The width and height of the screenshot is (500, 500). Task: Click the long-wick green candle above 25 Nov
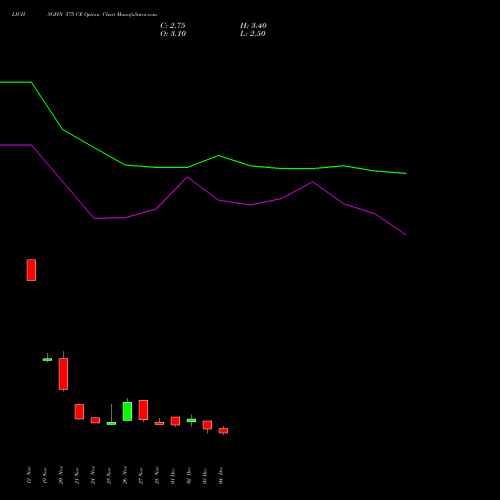(x=111, y=423)
